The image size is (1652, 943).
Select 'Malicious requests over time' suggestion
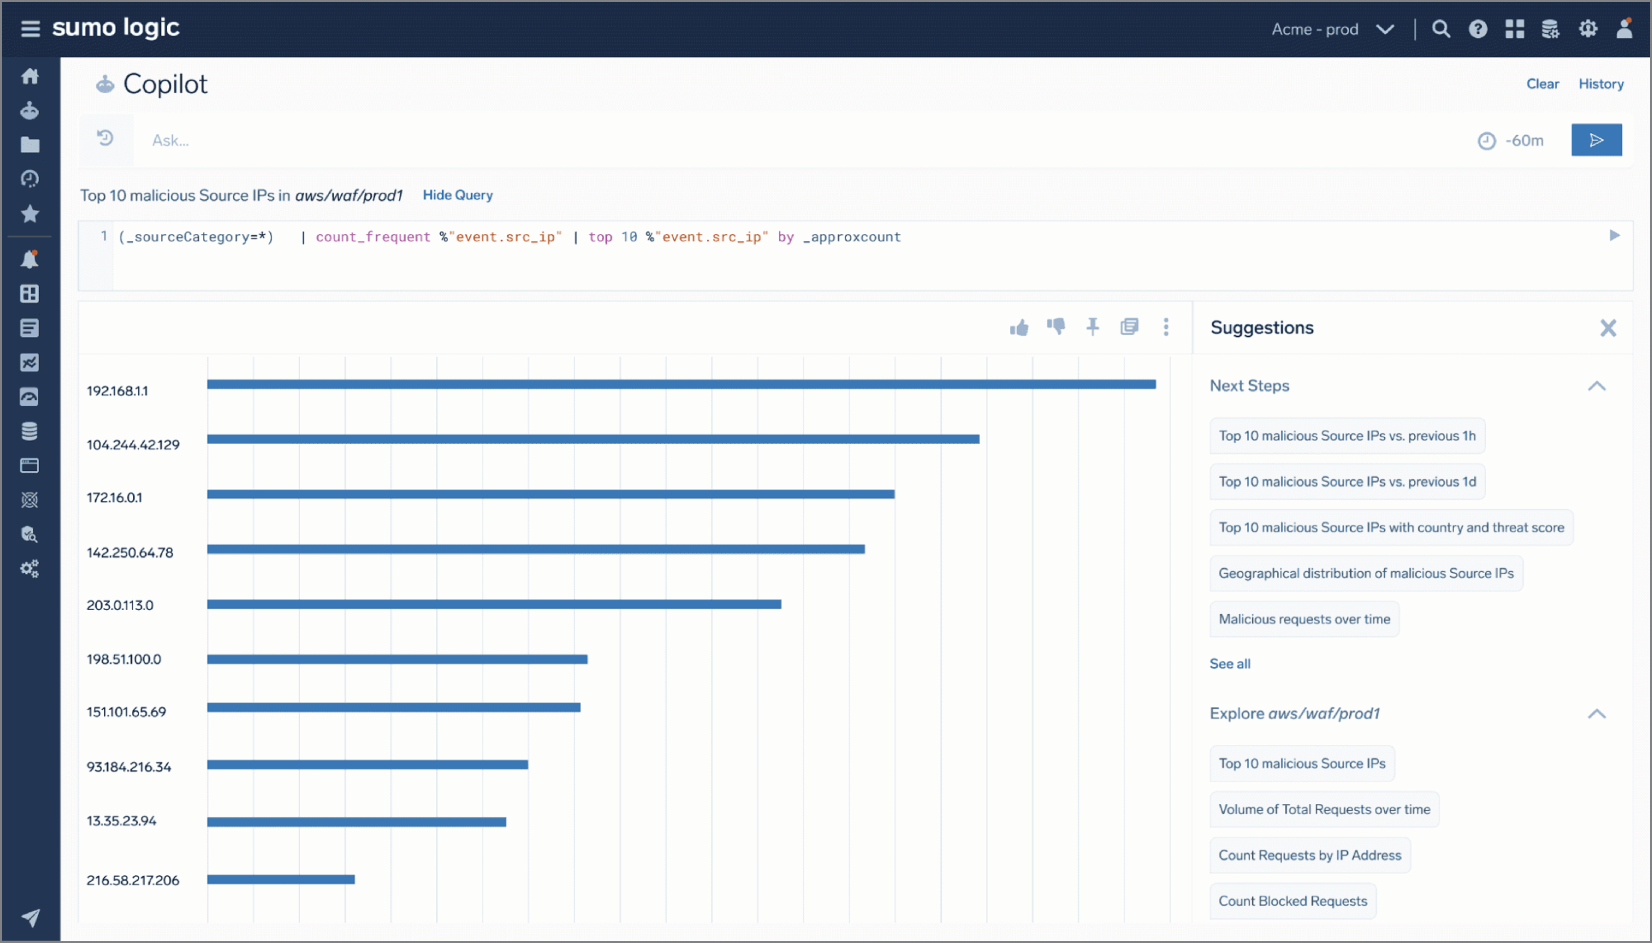point(1303,619)
